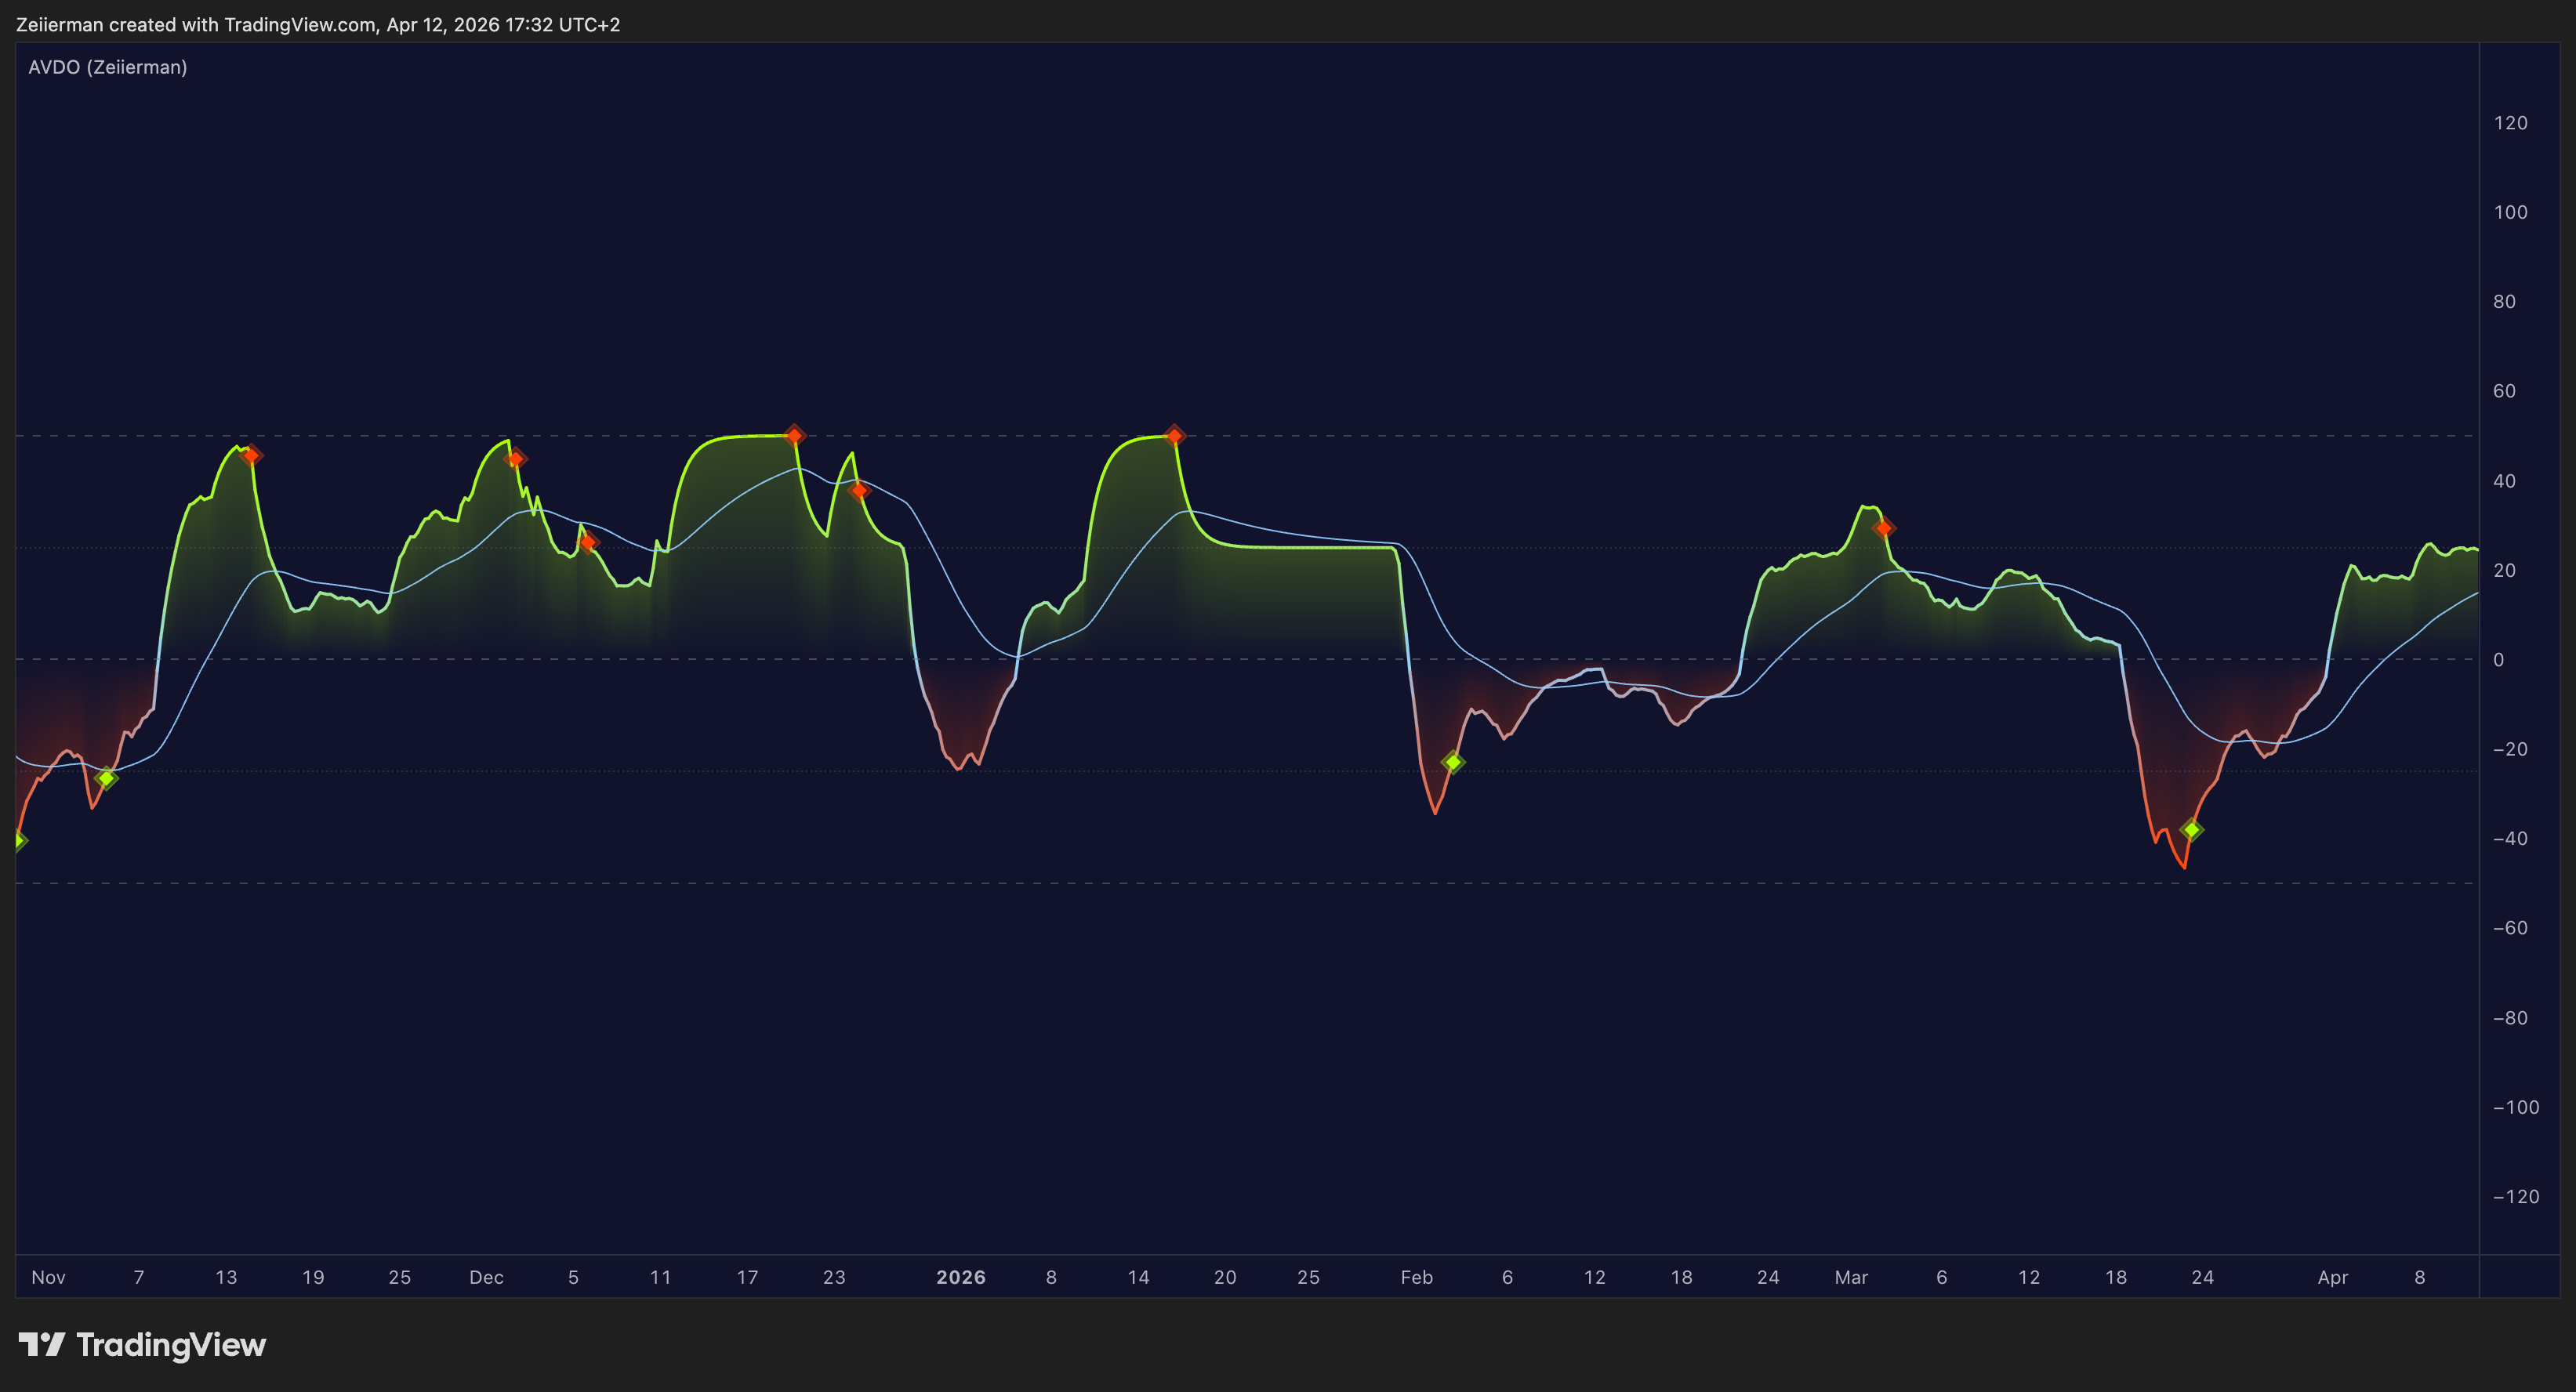The height and width of the screenshot is (1392, 2576).
Task: Select the red diamond marker at the early-December peak
Action: tap(515, 459)
